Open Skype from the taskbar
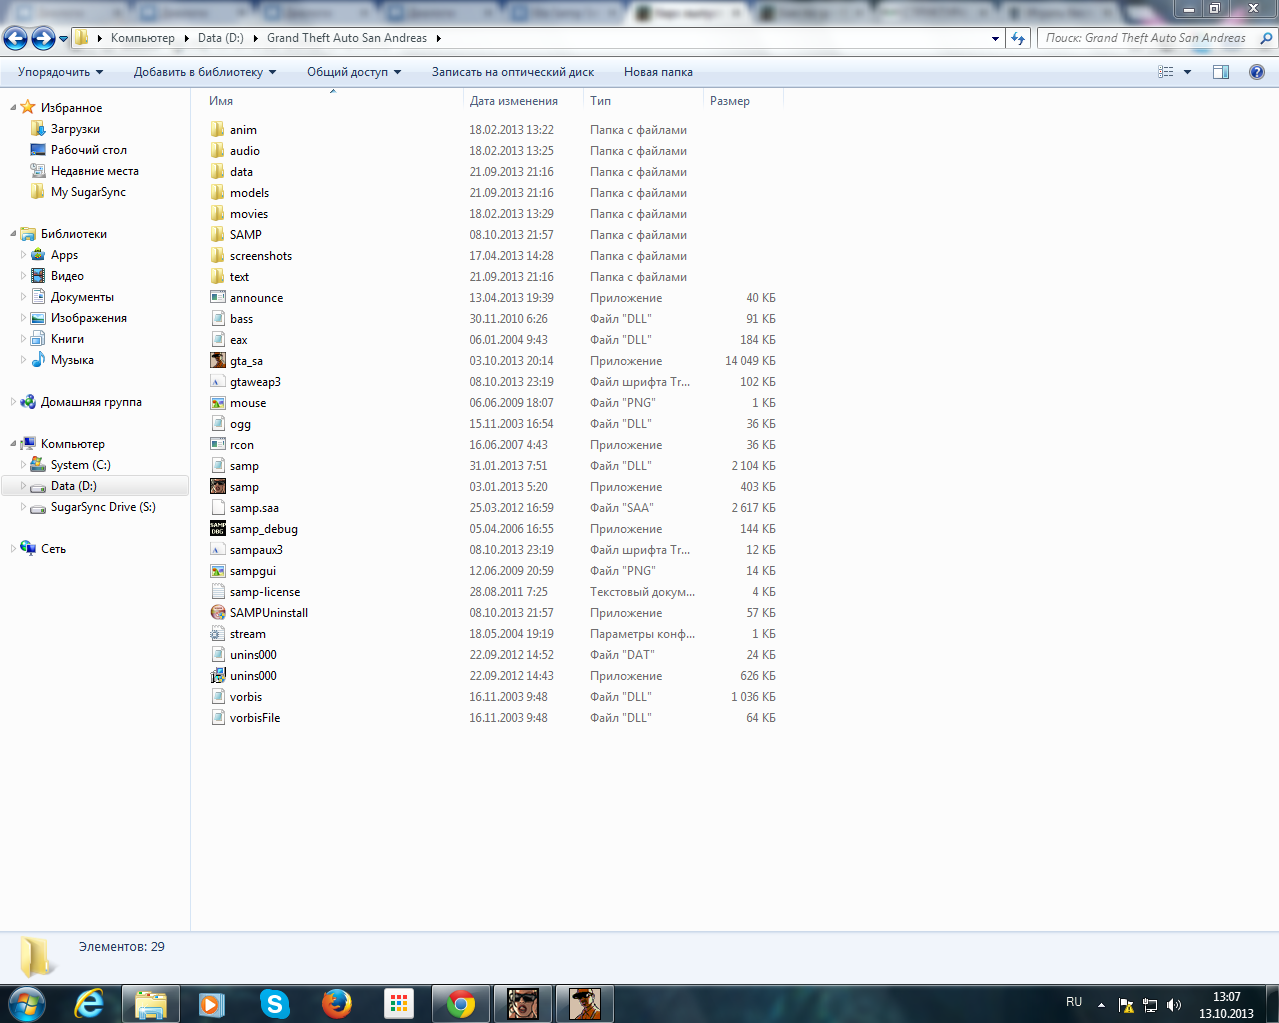The image size is (1279, 1023). (274, 1003)
